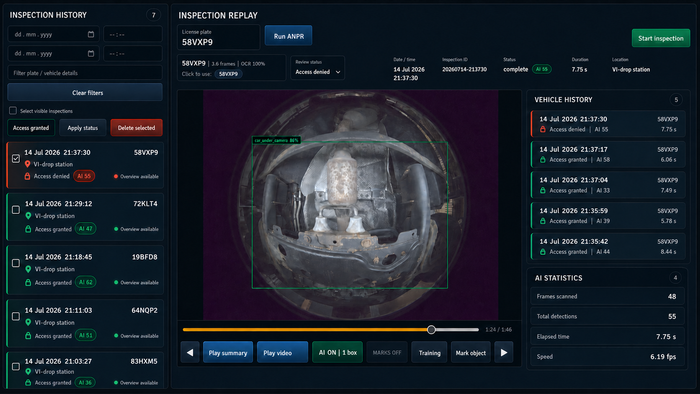Image resolution: width=700 pixels, height=394 pixels.
Task: Open Access granted status selector
Action: (x=31, y=128)
